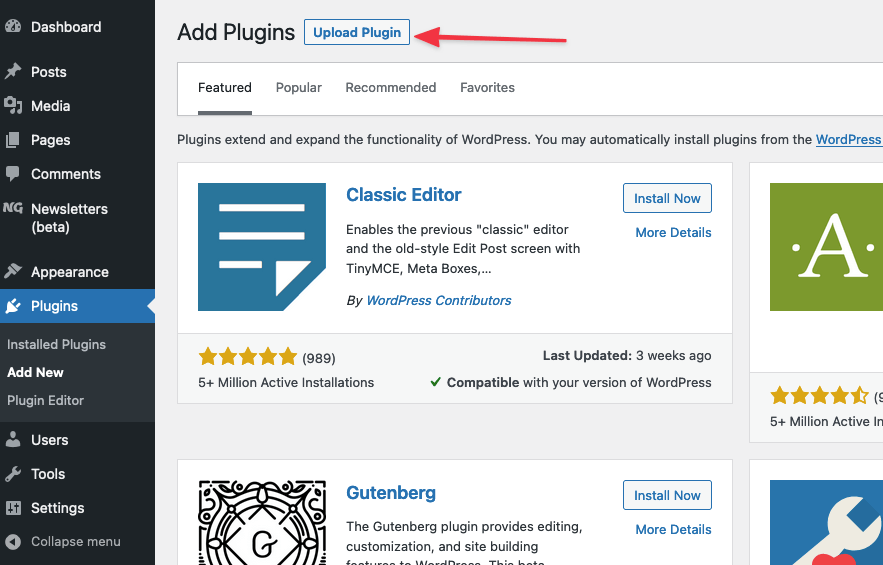Open the WordPress Contributors author link
The width and height of the screenshot is (883, 565).
(x=438, y=301)
